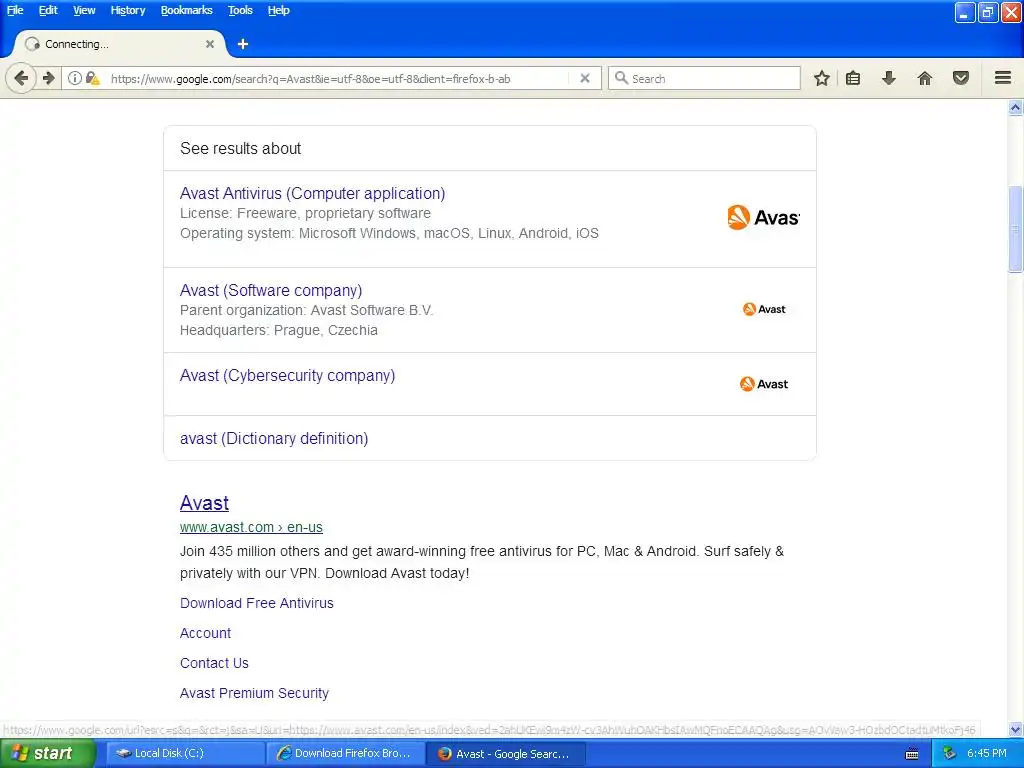Viewport: 1024px width, 768px height.
Task: Click the Avast Cybersecurity company logo
Action: tap(764, 384)
